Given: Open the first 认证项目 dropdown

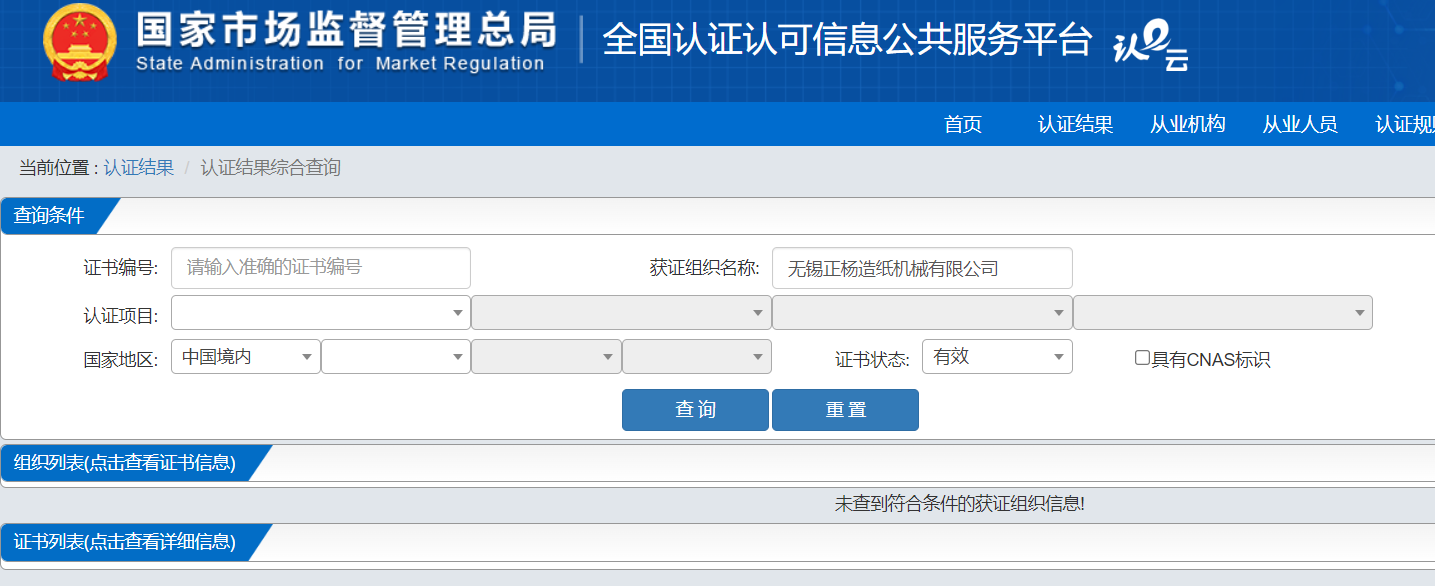Looking at the screenshot, I should (321, 313).
